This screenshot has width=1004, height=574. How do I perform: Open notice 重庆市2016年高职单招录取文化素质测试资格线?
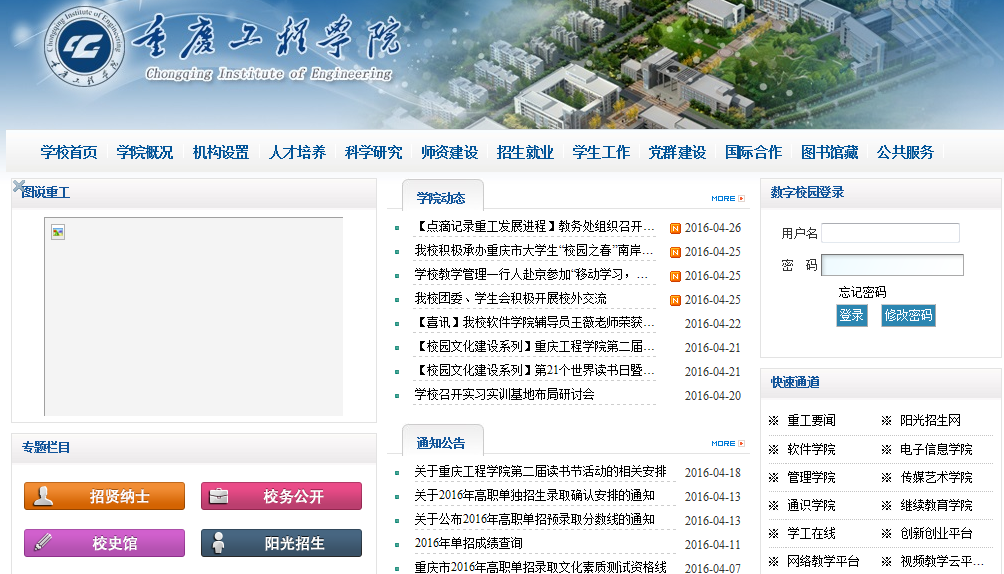(x=540, y=567)
